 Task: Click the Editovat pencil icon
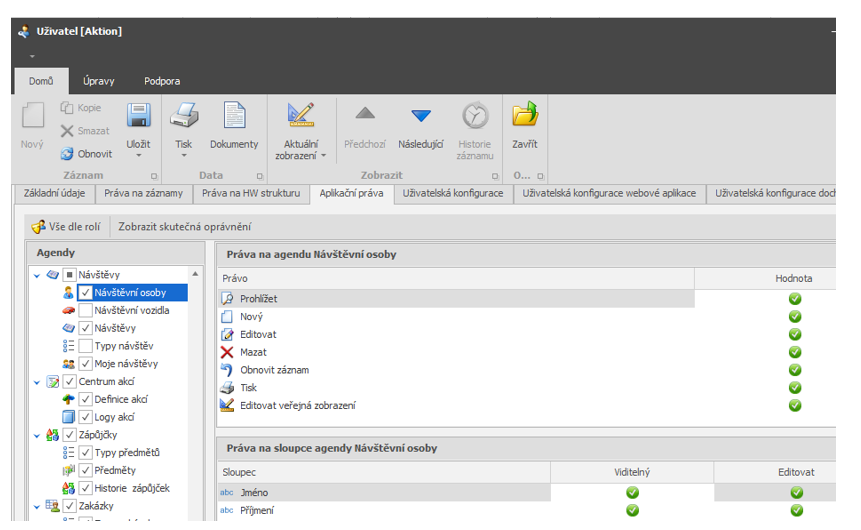pyautogui.click(x=227, y=334)
